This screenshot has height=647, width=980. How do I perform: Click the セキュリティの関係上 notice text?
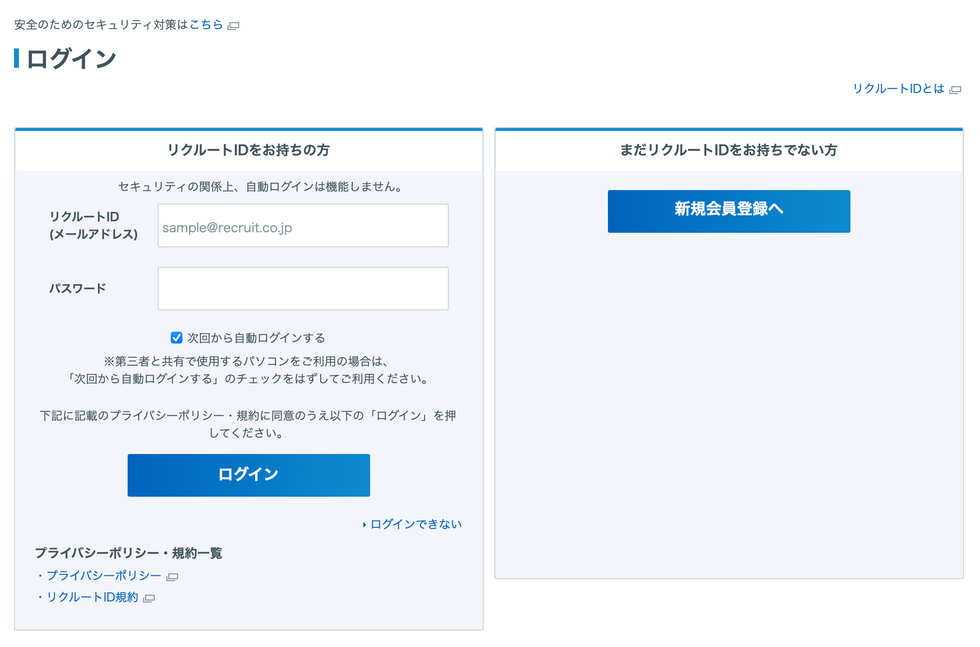pyautogui.click(x=261, y=187)
